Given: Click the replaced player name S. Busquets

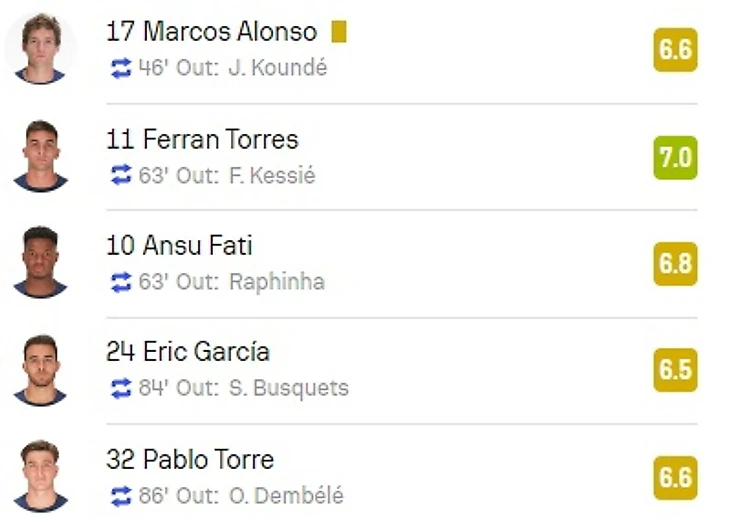Looking at the screenshot, I should coord(289,388).
